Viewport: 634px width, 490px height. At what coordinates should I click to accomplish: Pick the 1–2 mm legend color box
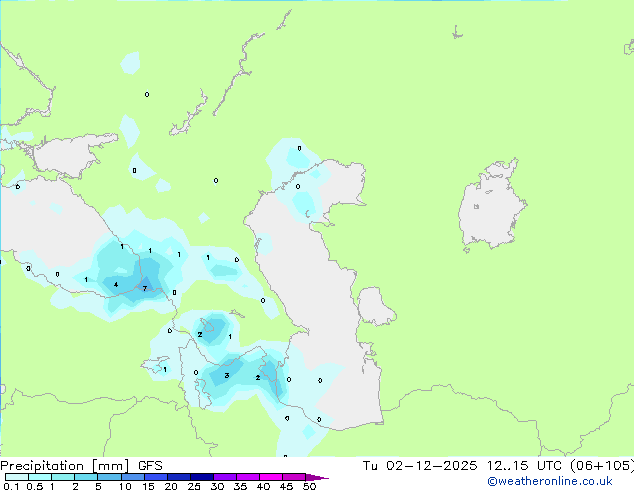pos(63,477)
